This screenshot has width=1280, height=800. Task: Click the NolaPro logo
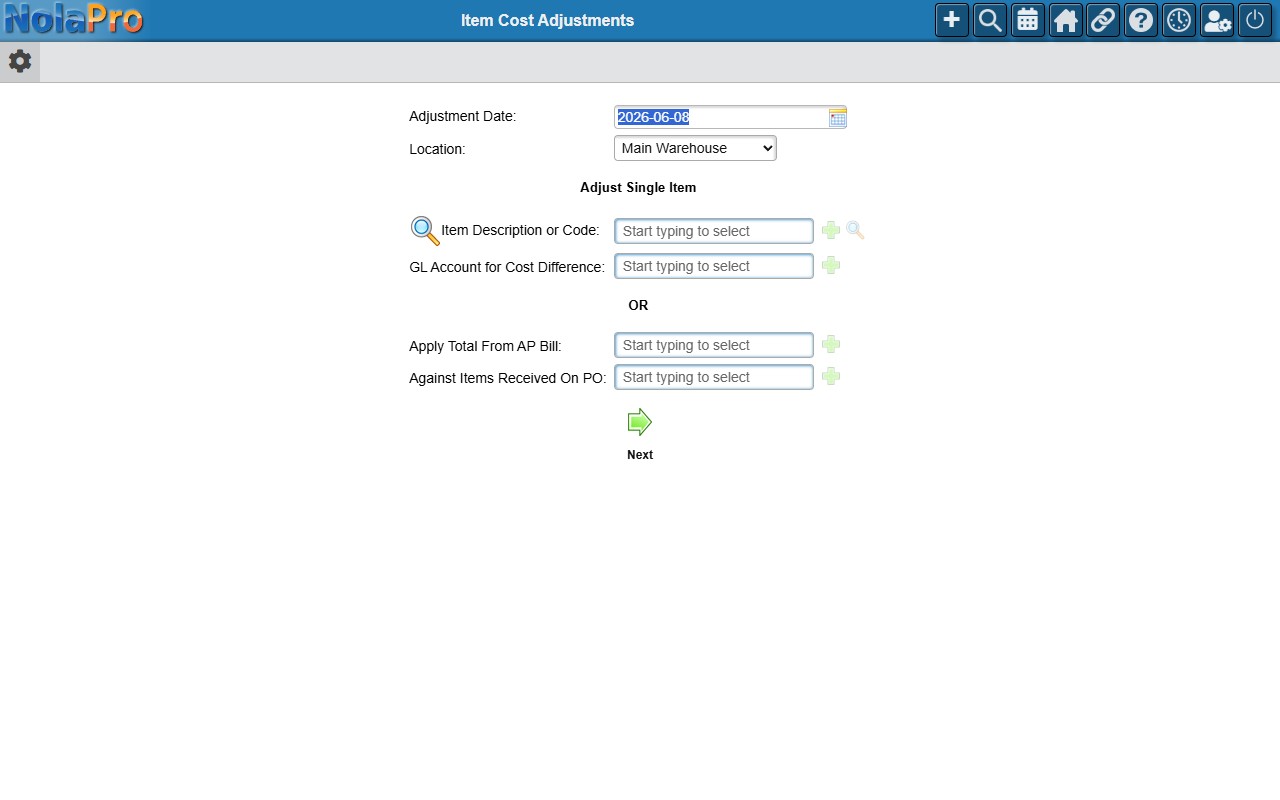point(73,19)
